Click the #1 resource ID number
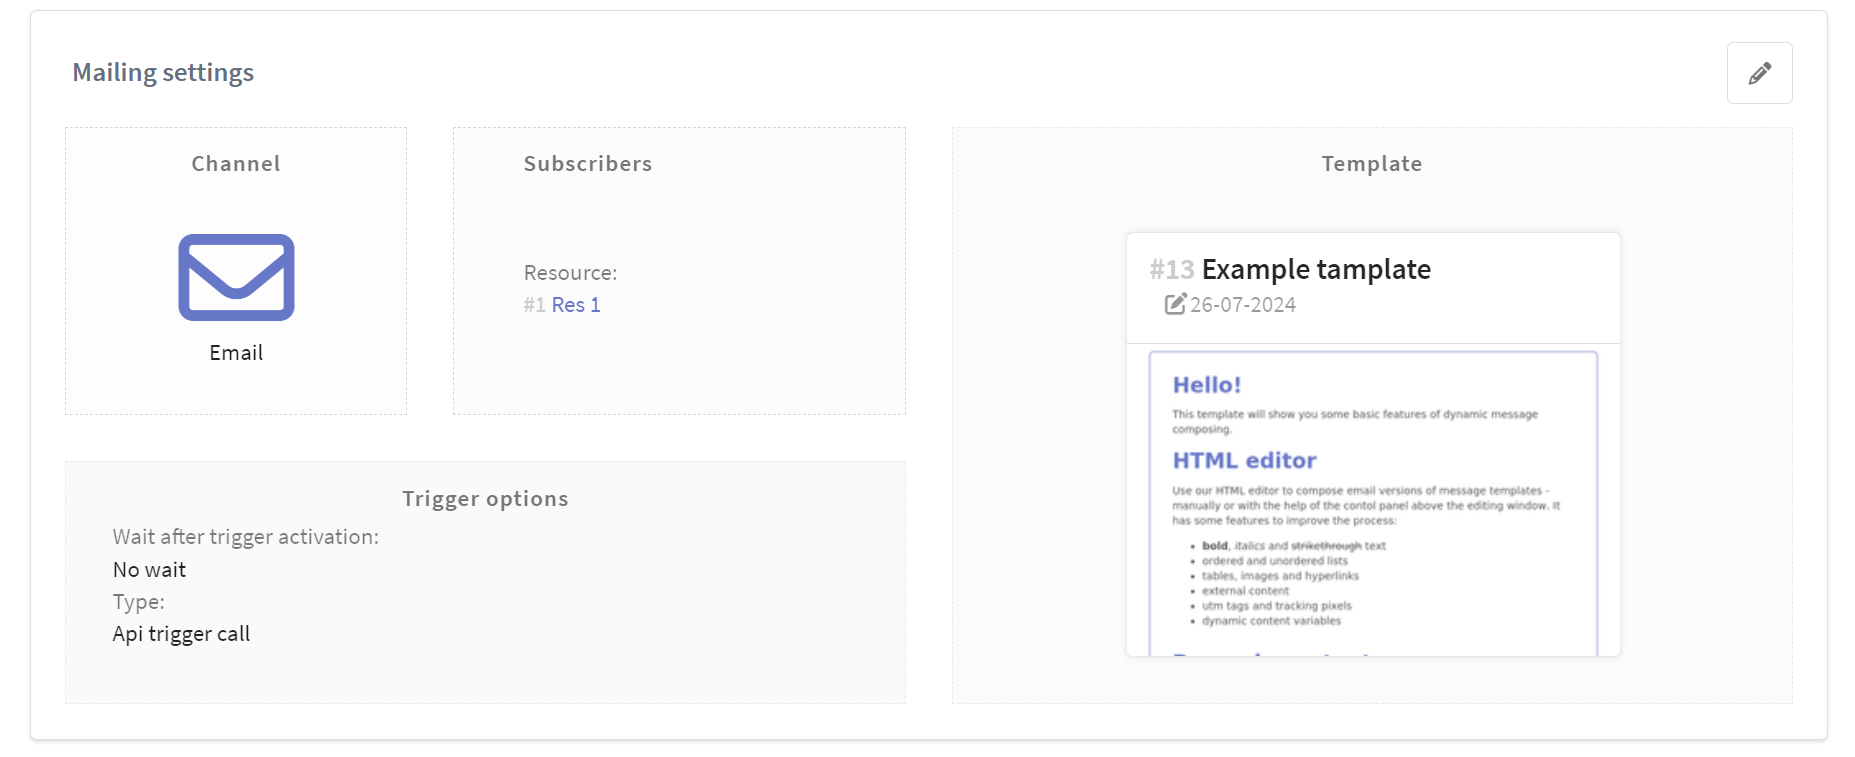The image size is (1855, 757). click(x=534, y=305)
